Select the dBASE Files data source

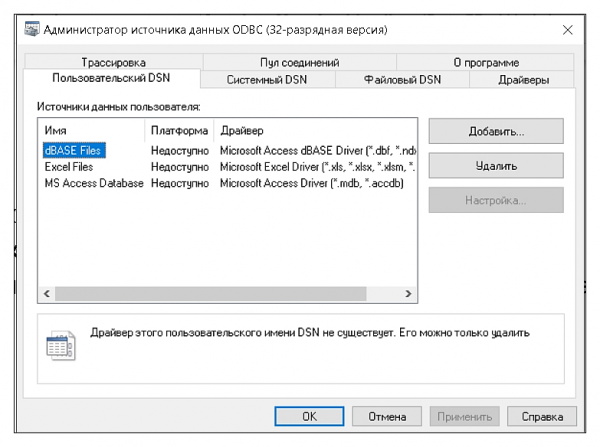pos(74,150)
